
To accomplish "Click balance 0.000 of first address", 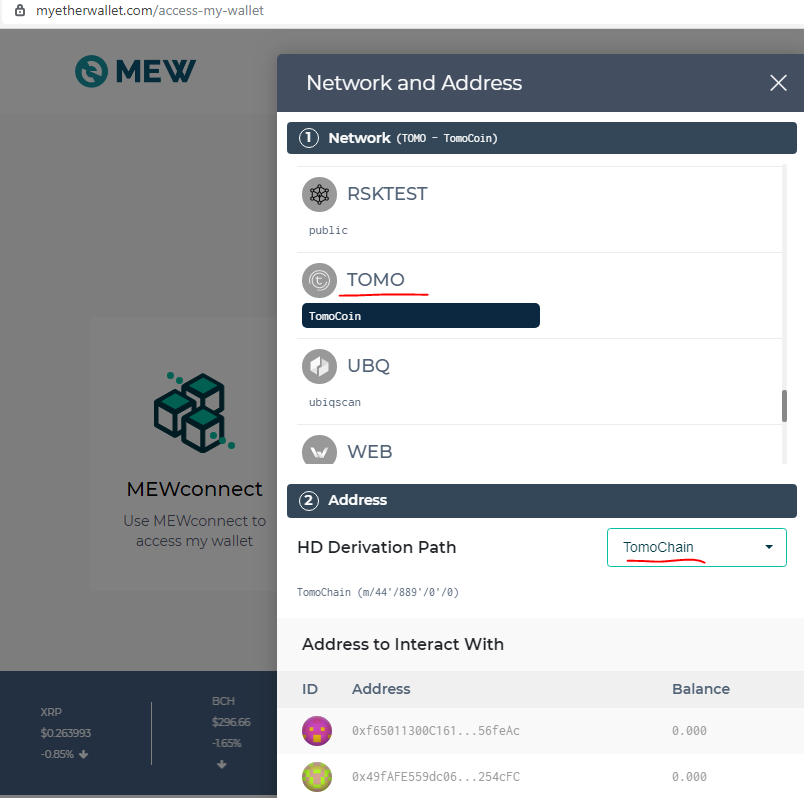I will pyautogui.click(x=689, y=731).
